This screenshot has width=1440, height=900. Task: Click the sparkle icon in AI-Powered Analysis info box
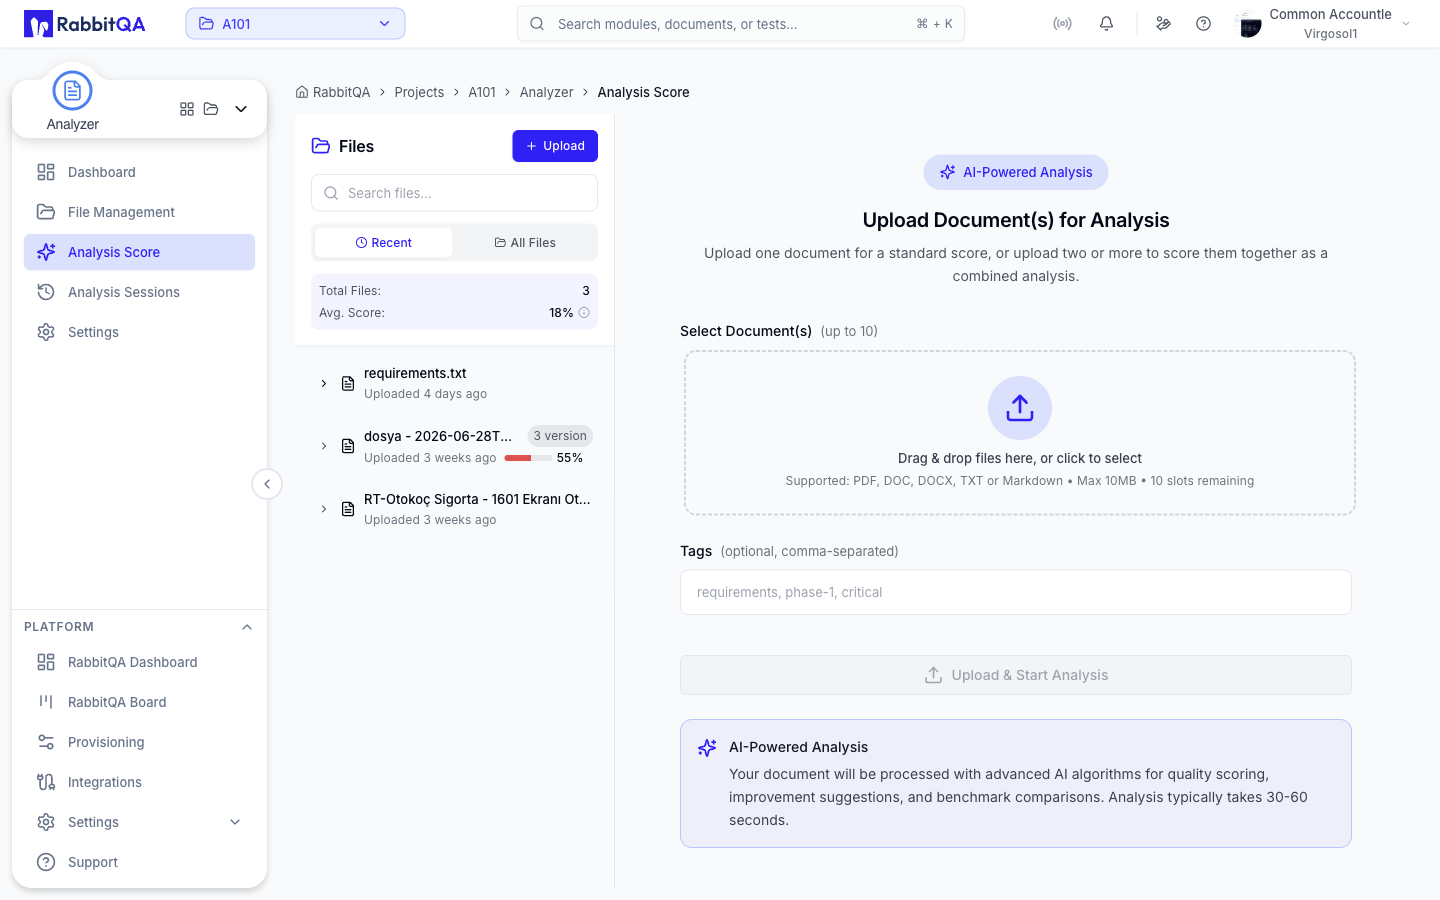click(x=707, y=748)
